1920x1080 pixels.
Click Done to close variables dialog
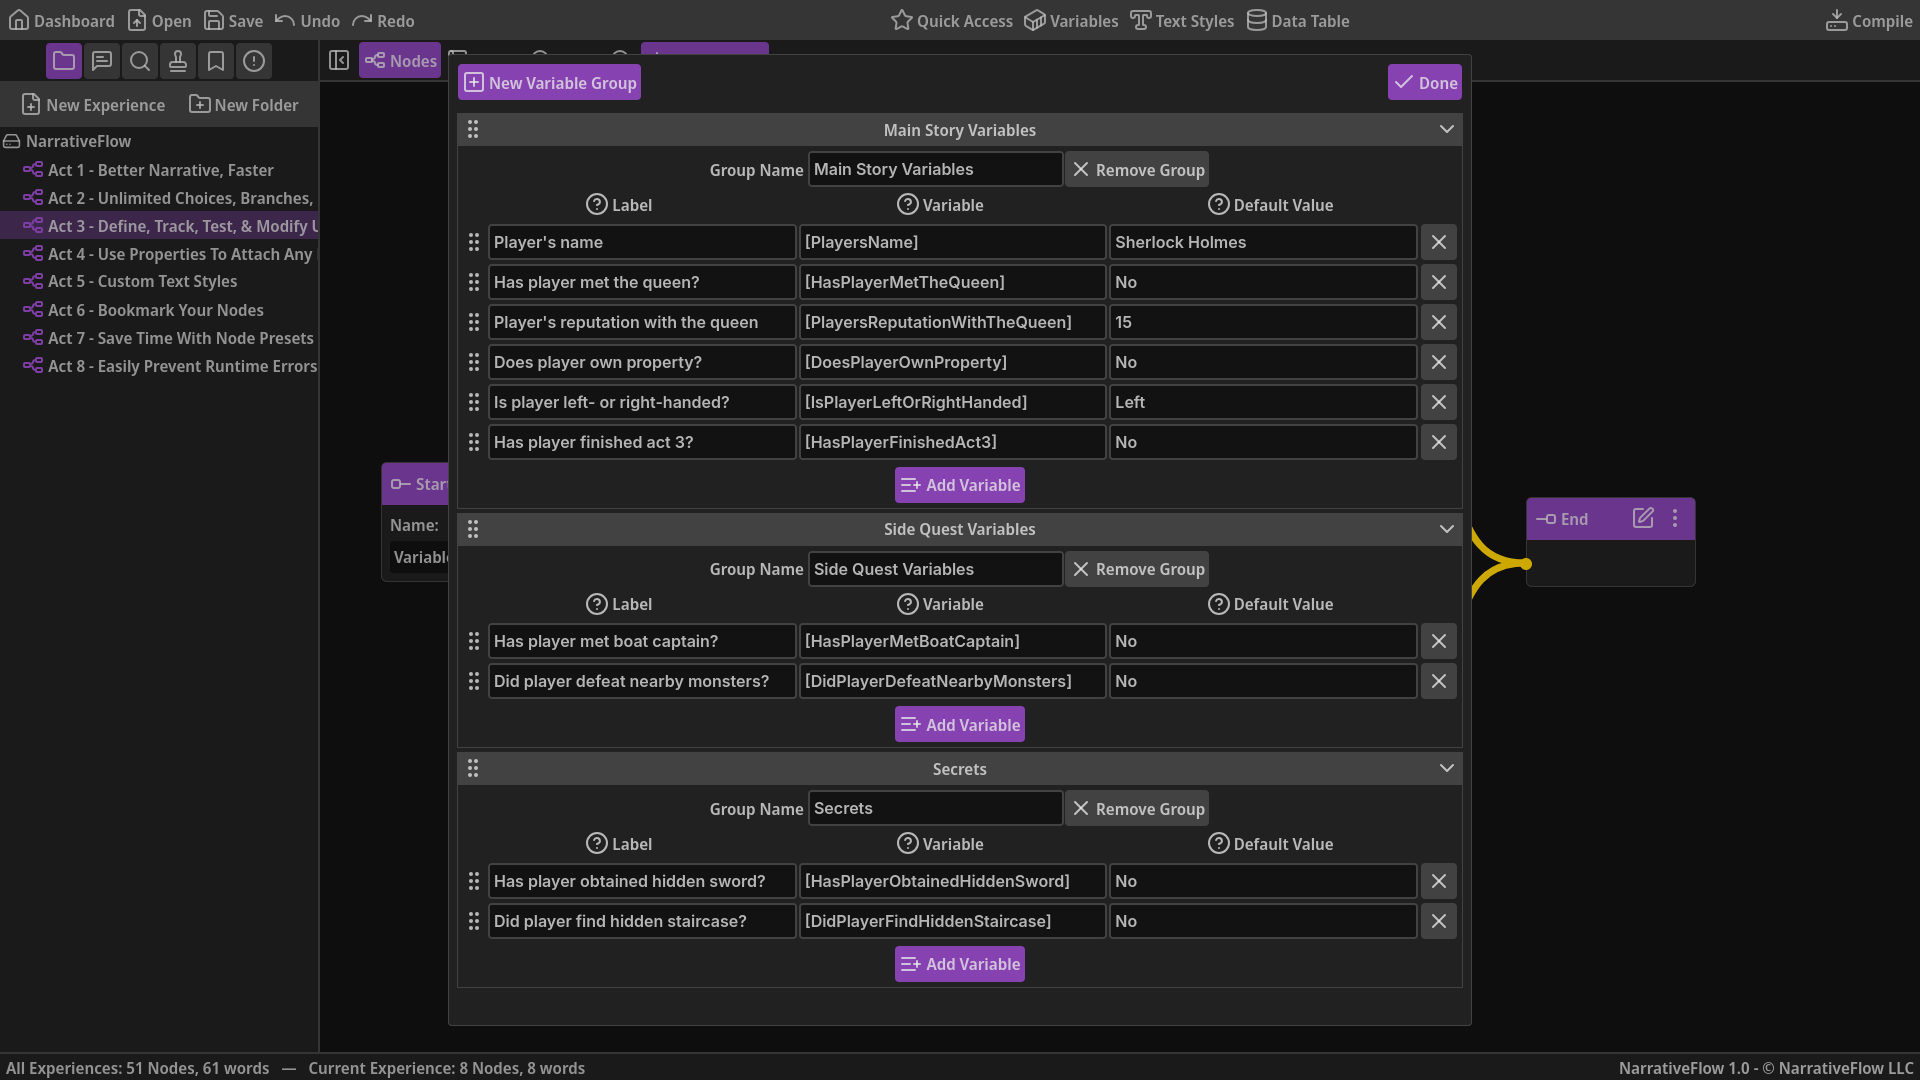(x=1425, y=82)
